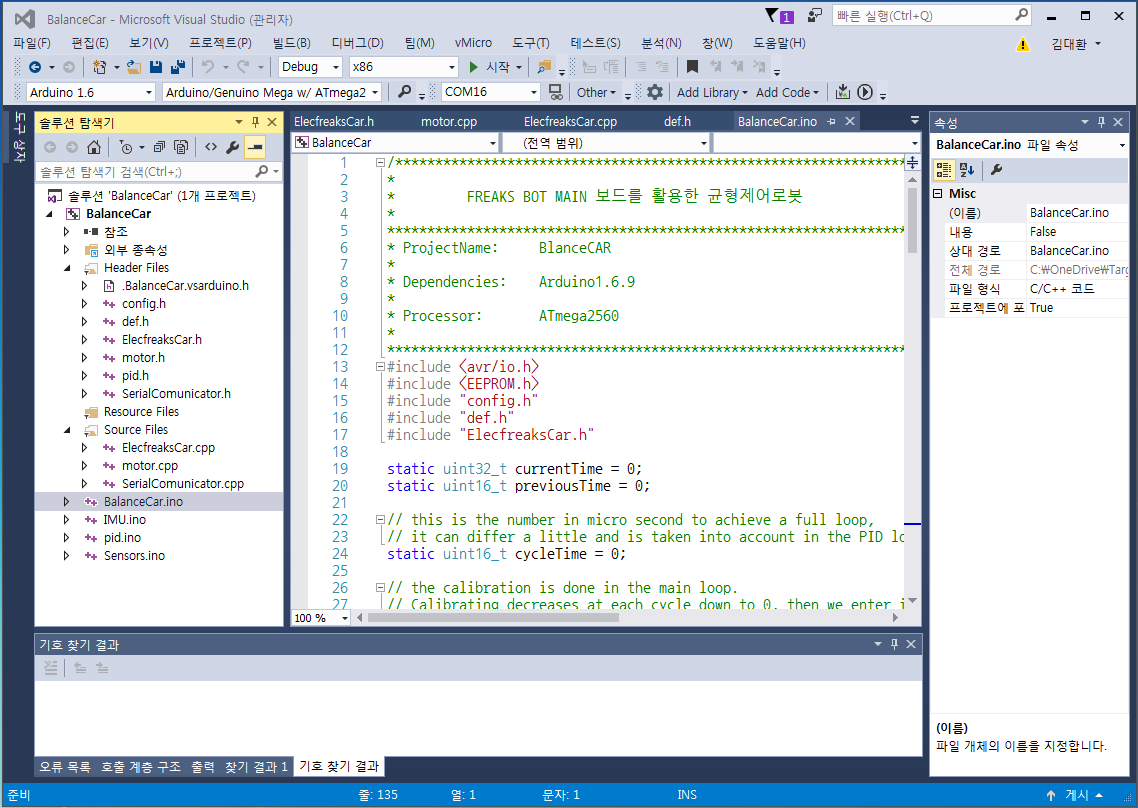Click the 도구 상자 vertical side tab

pos(20,136)
